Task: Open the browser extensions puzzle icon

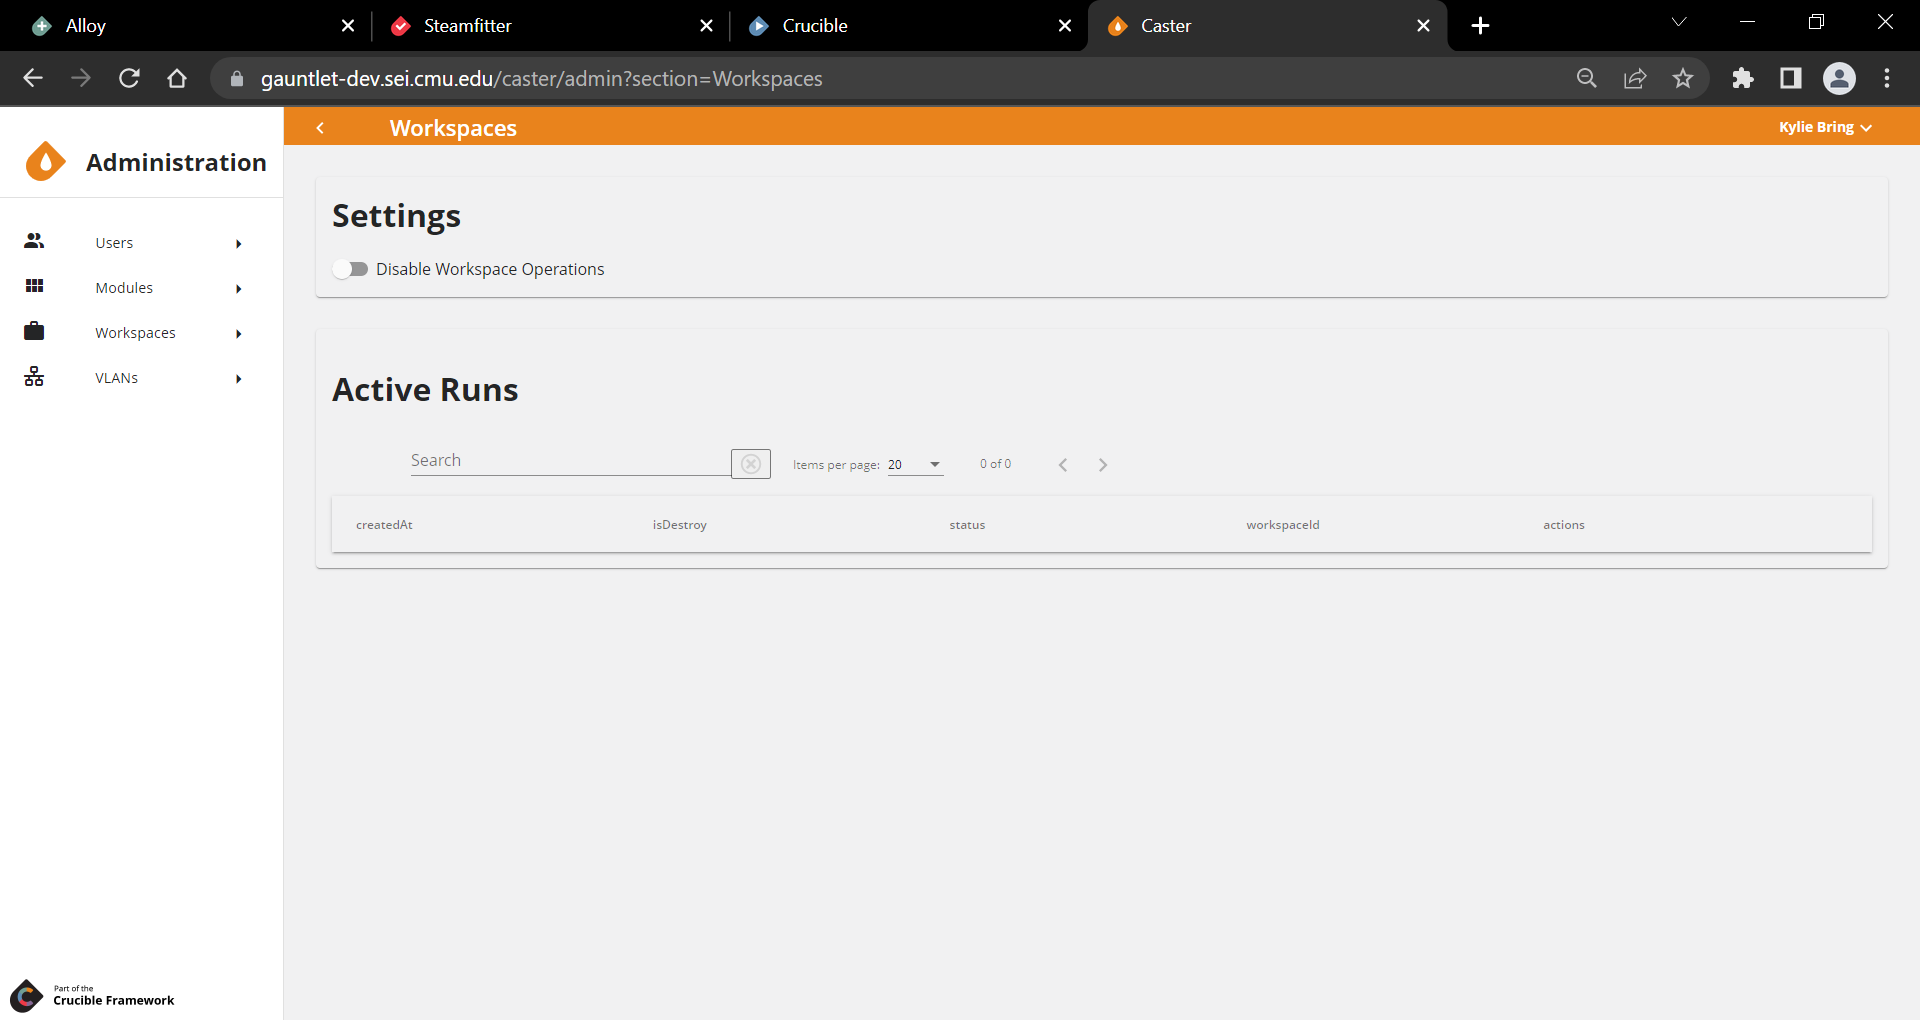Action: click(1743, 78)
